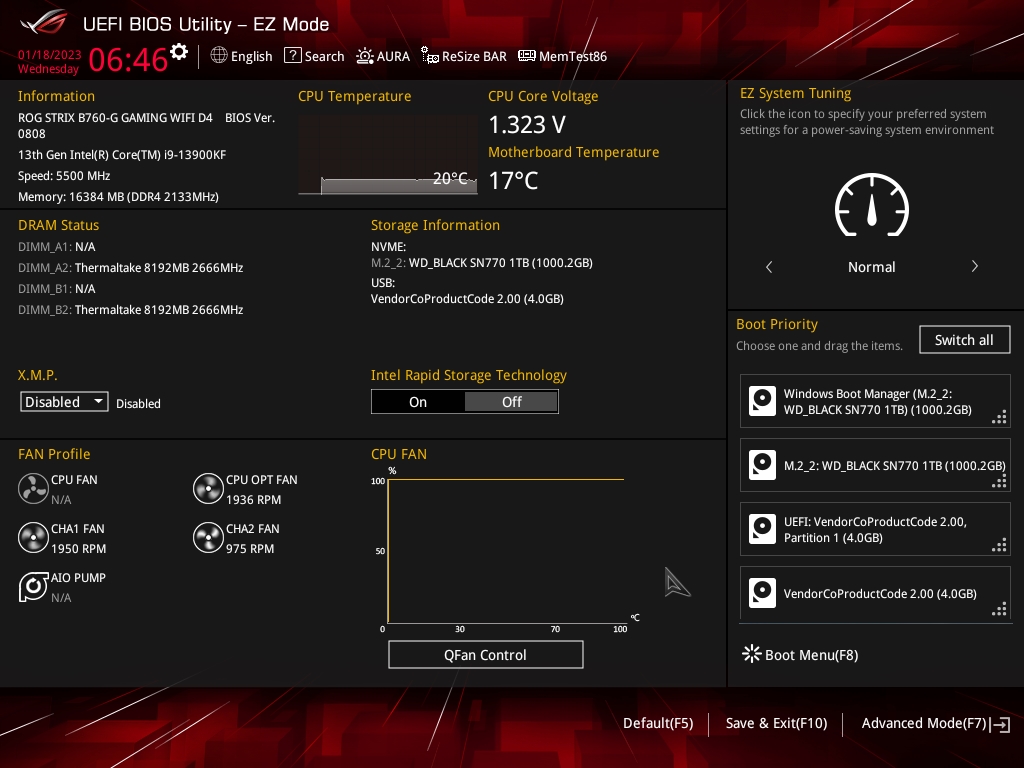Click the 1936 RPM CPU OPT FAN reading
The image size is (1024, 768).
[x=253, y=500]
